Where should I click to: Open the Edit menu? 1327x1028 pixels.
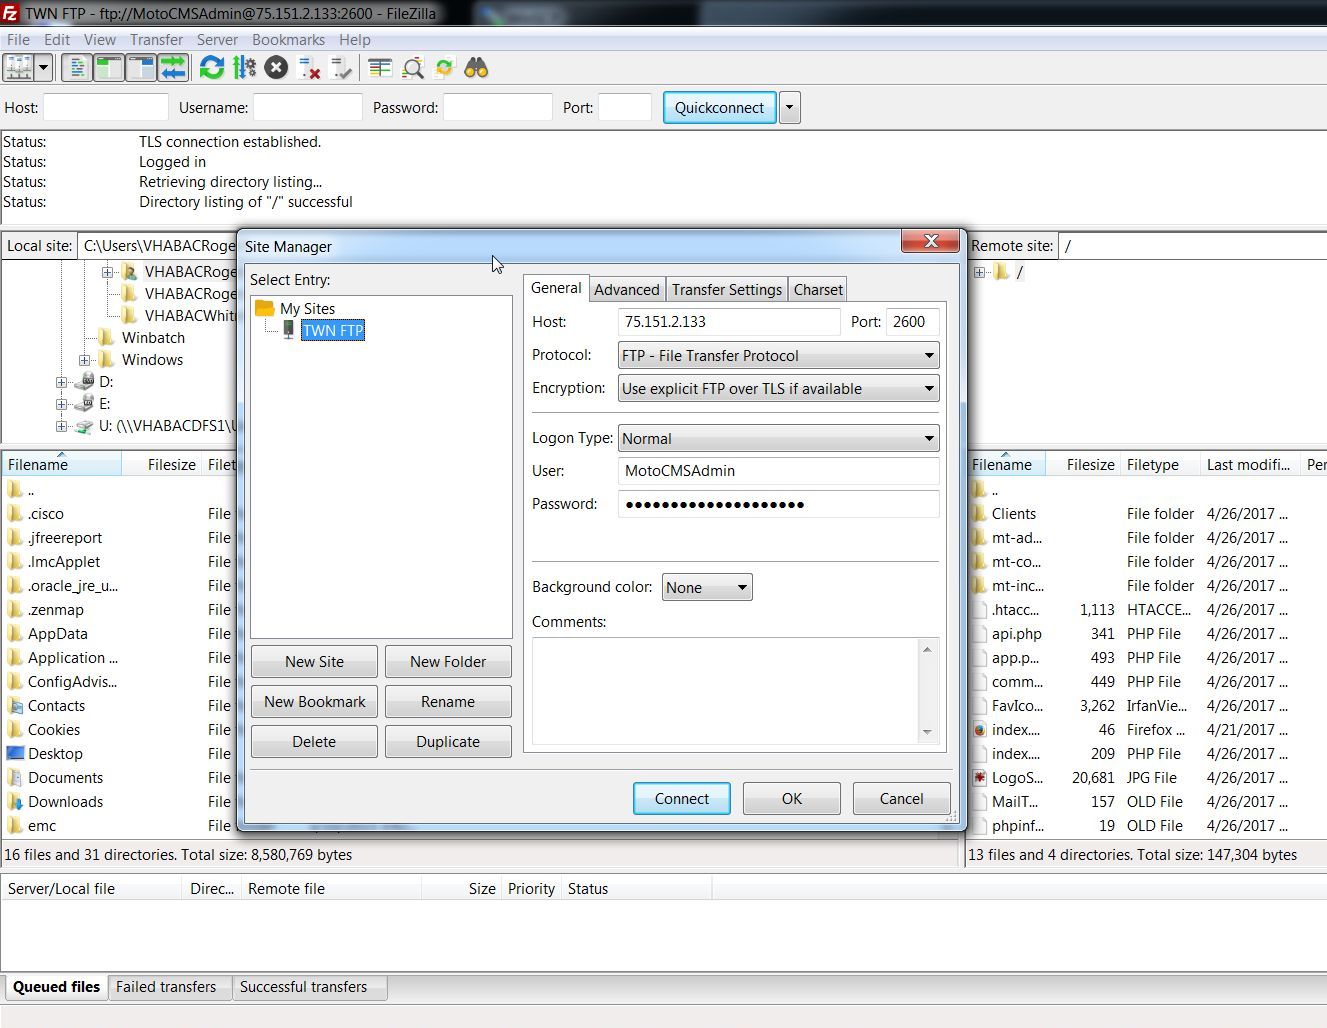pos(57,40)
